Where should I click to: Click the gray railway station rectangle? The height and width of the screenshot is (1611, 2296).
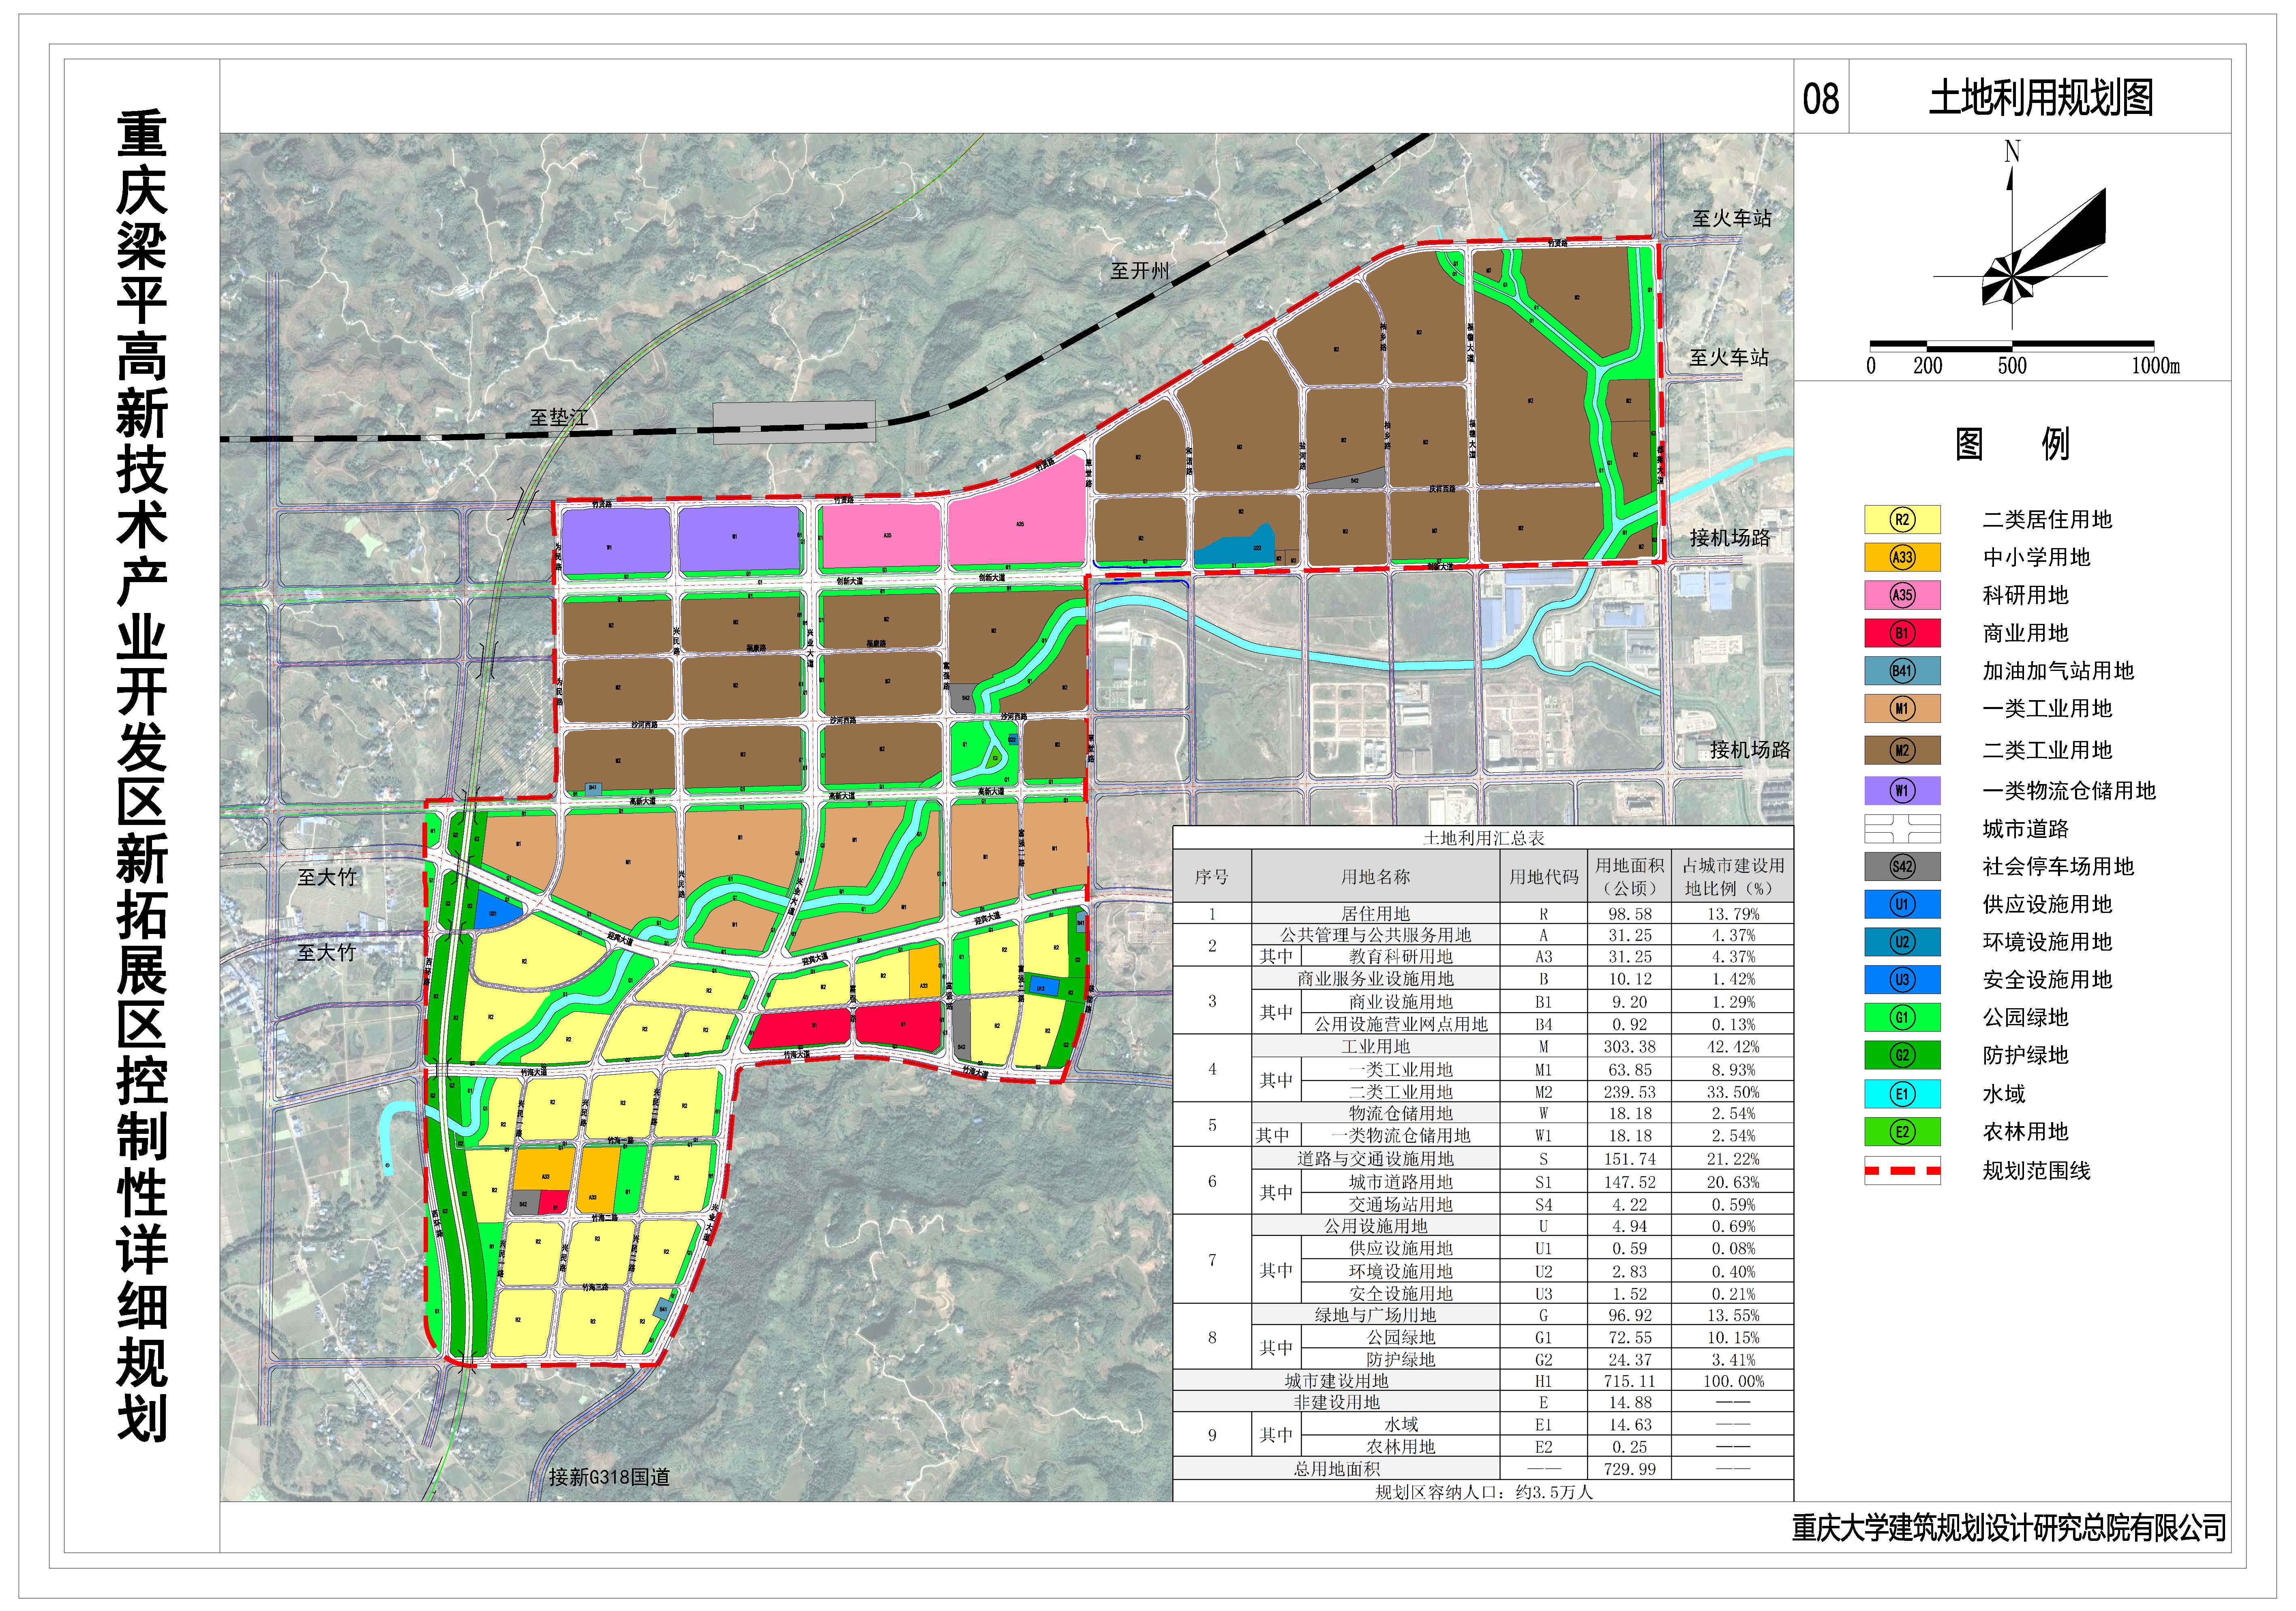click(x=794, y=422)
